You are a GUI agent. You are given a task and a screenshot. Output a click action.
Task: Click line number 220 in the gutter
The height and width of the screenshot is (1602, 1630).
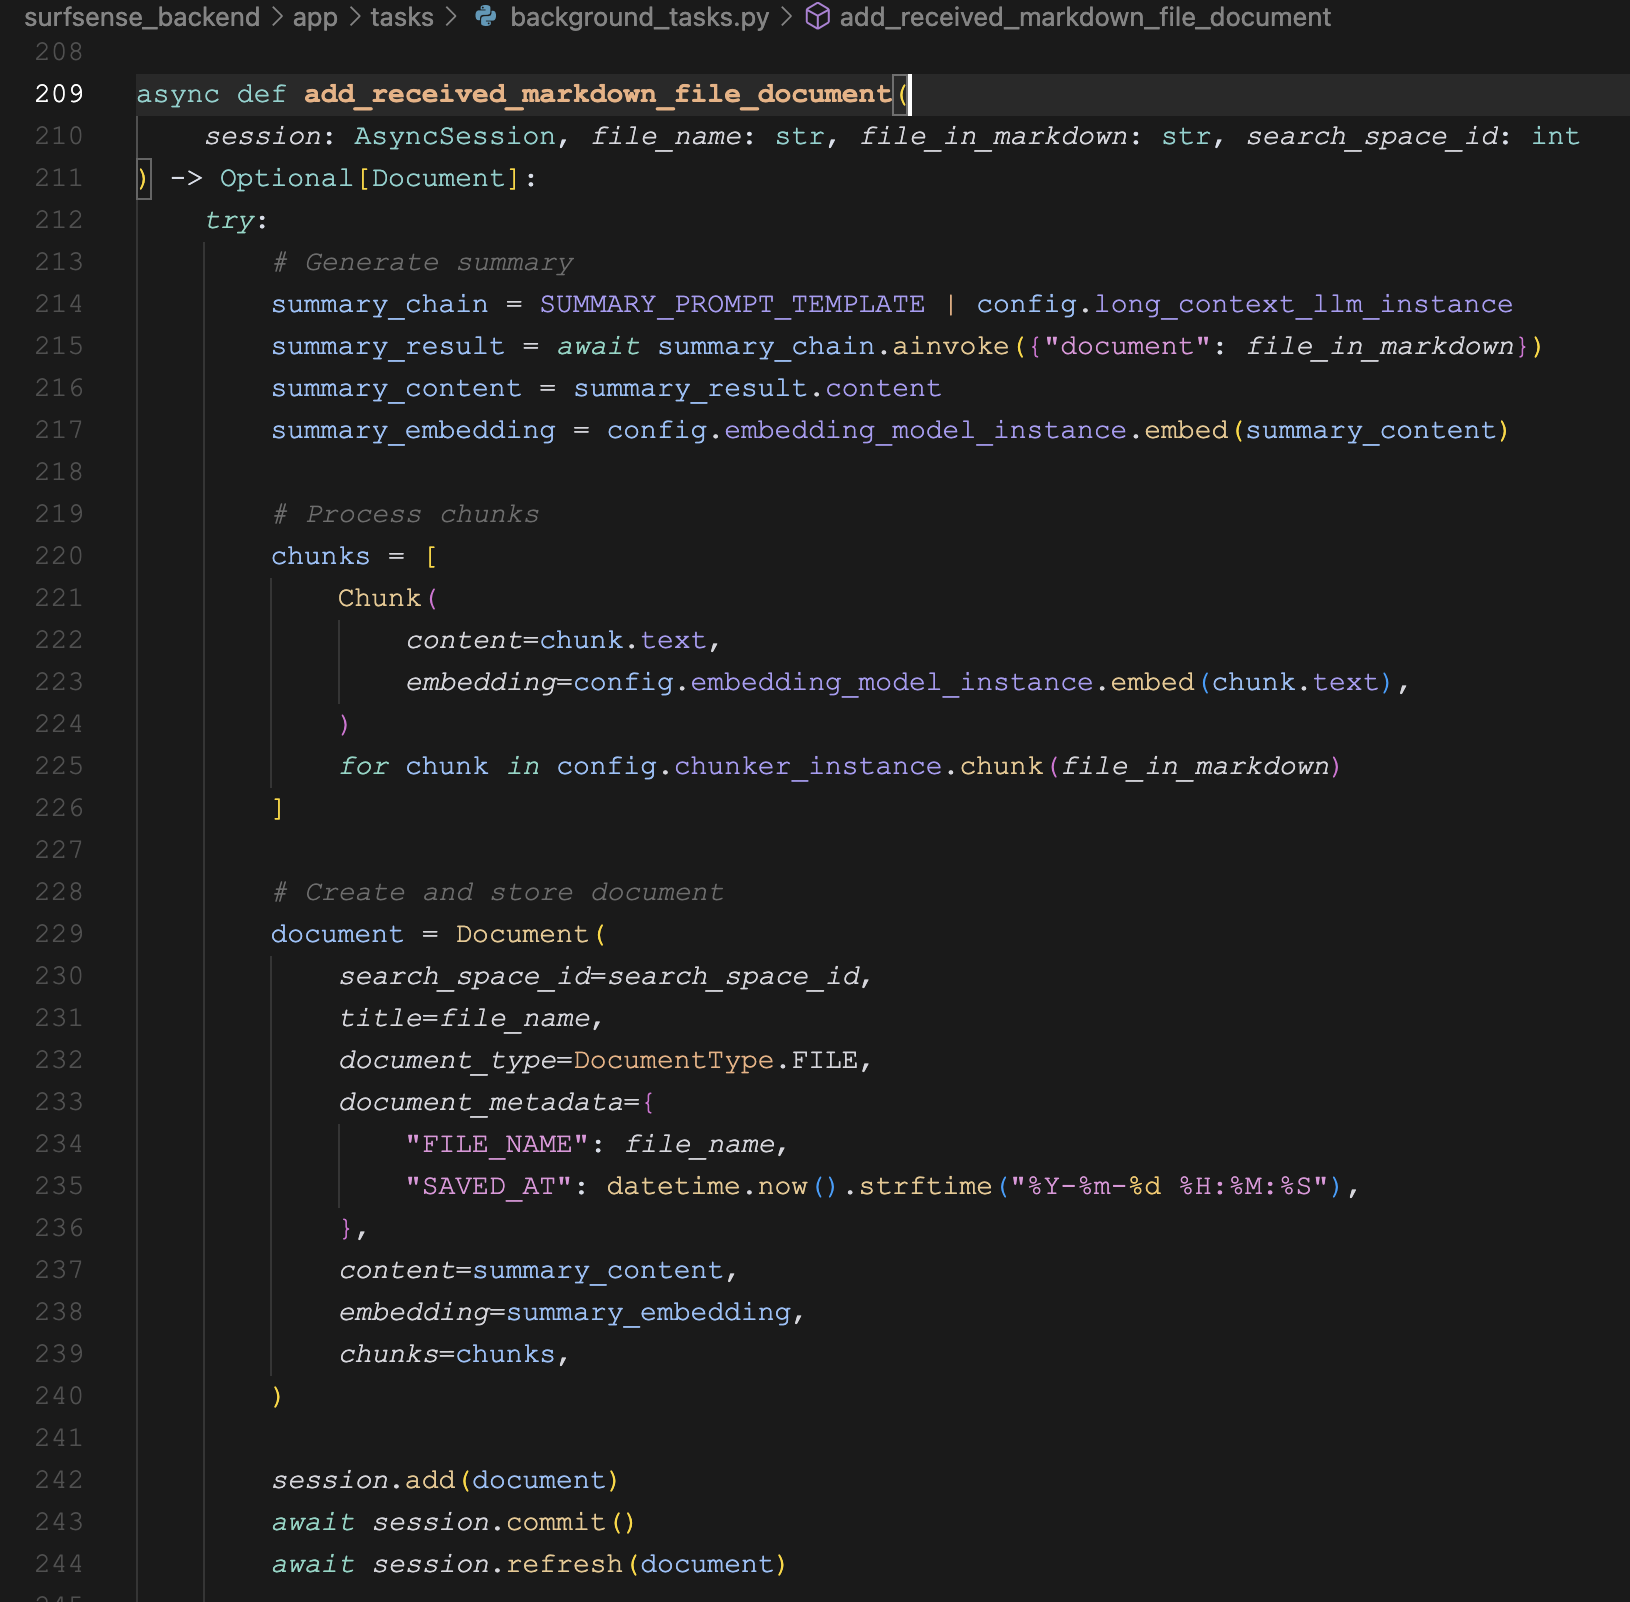(x=59, y=556)
